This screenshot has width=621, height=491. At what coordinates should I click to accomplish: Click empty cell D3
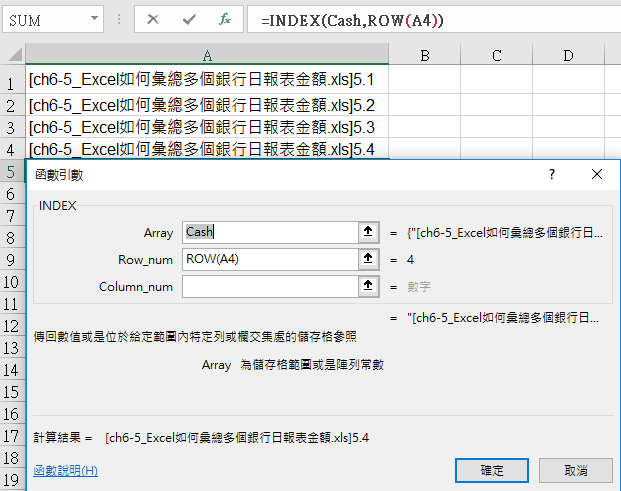click(x=568, y=127)
